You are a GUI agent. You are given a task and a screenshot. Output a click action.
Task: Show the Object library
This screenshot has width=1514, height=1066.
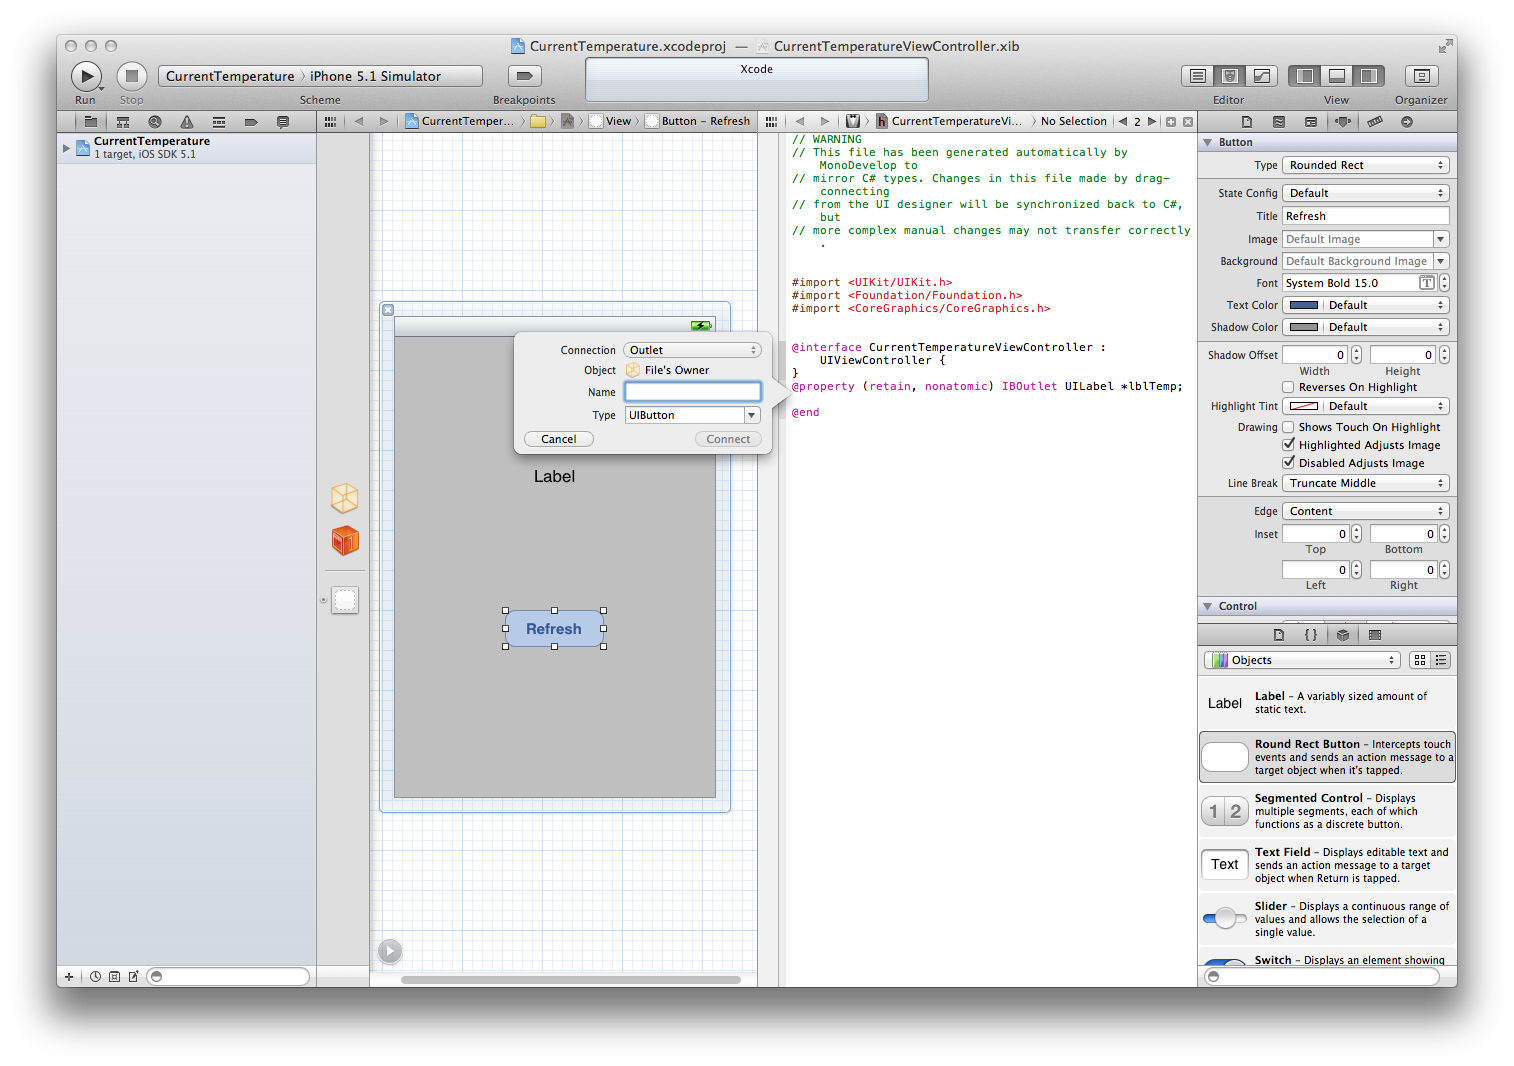(x=1343, y=635)
